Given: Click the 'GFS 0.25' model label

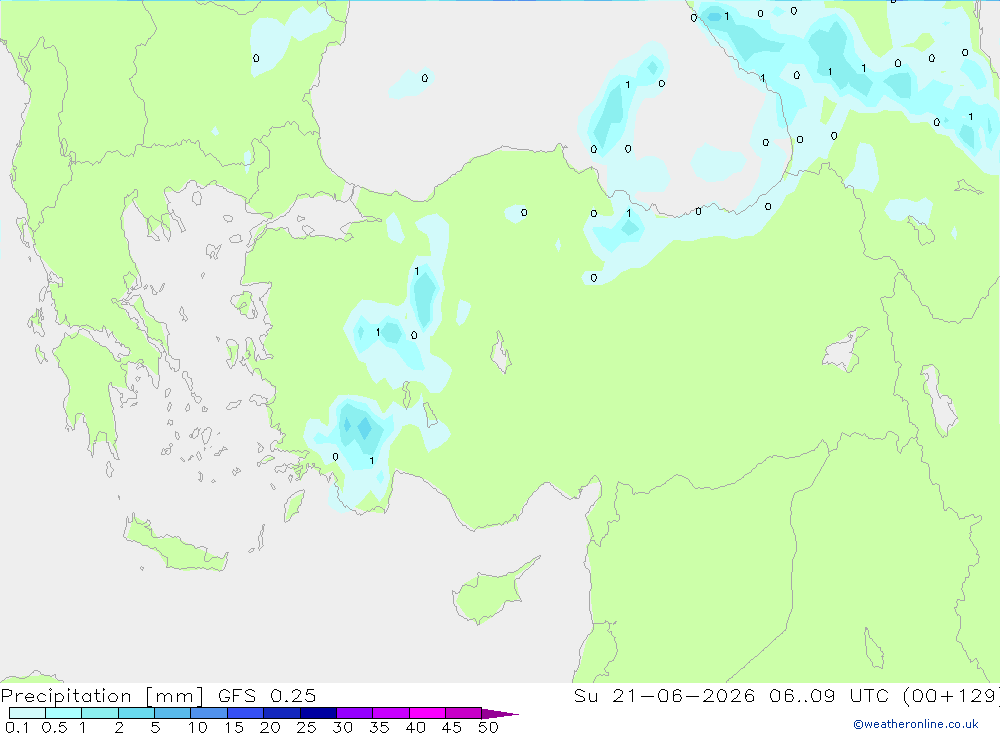Looking at the screenshot, I should (x=267, y=696).
